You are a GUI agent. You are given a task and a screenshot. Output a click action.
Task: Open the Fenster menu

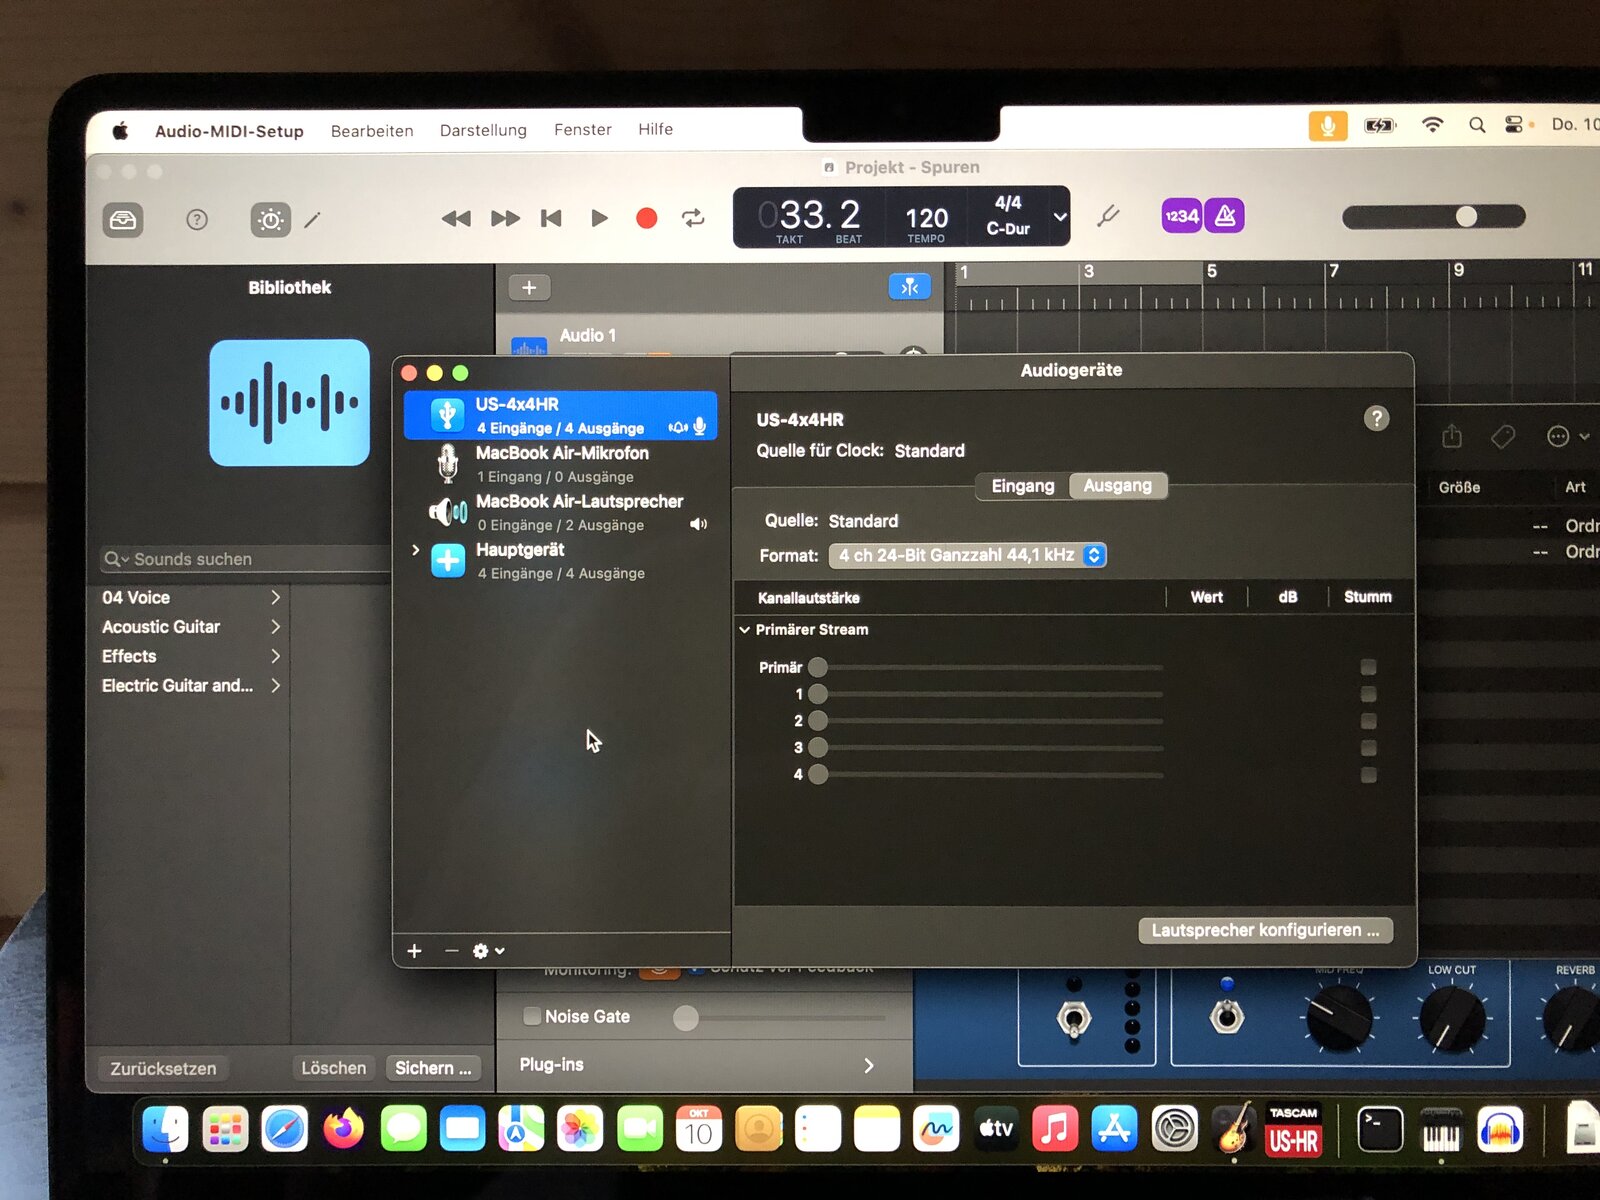[583, 129]
